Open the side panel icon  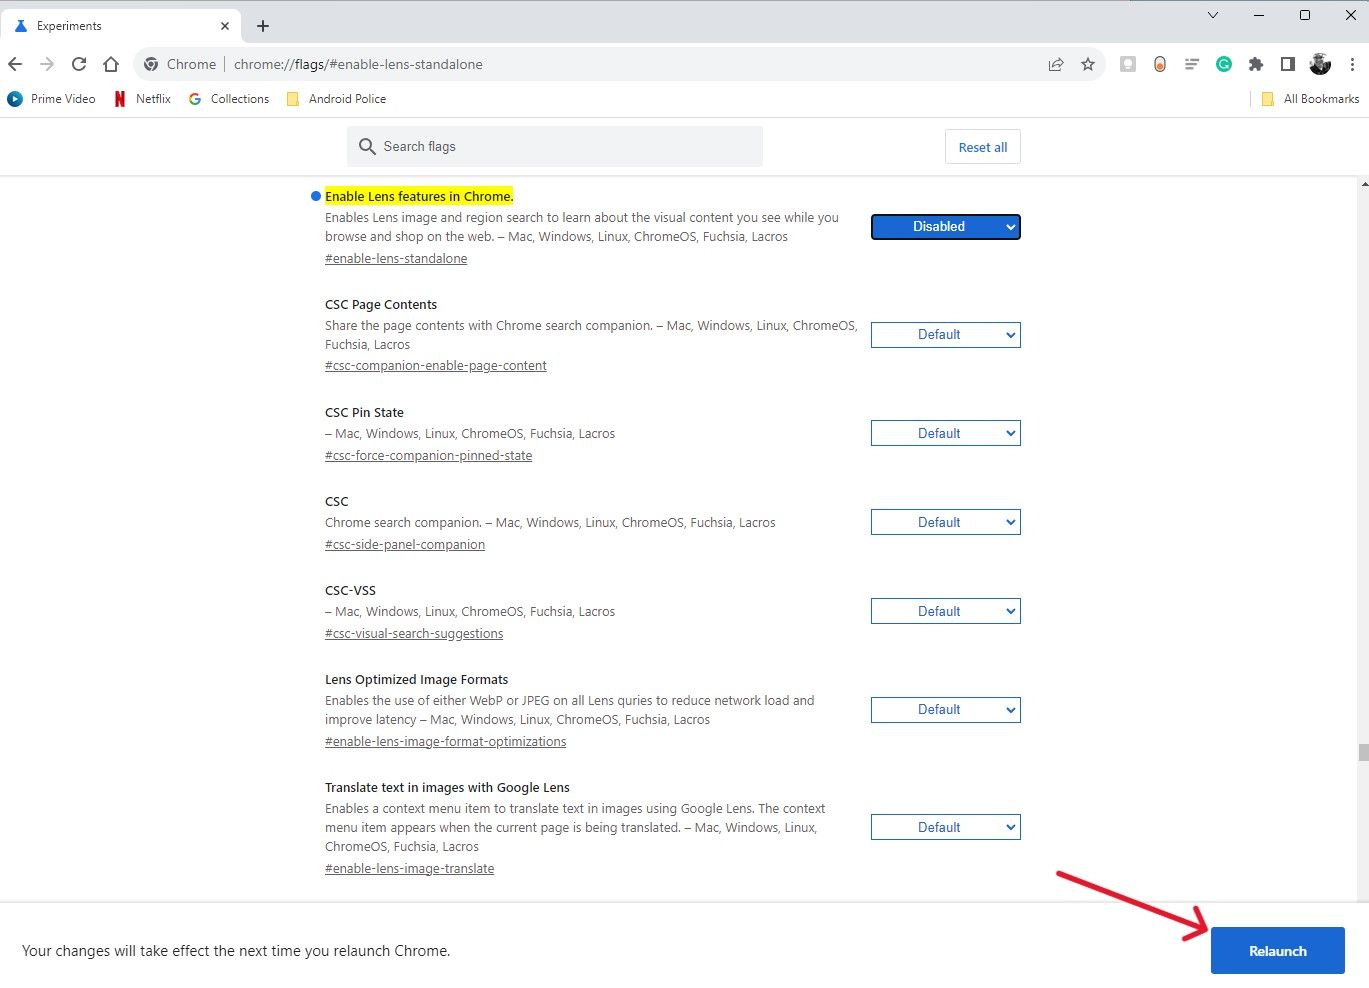click(1288, 63)
